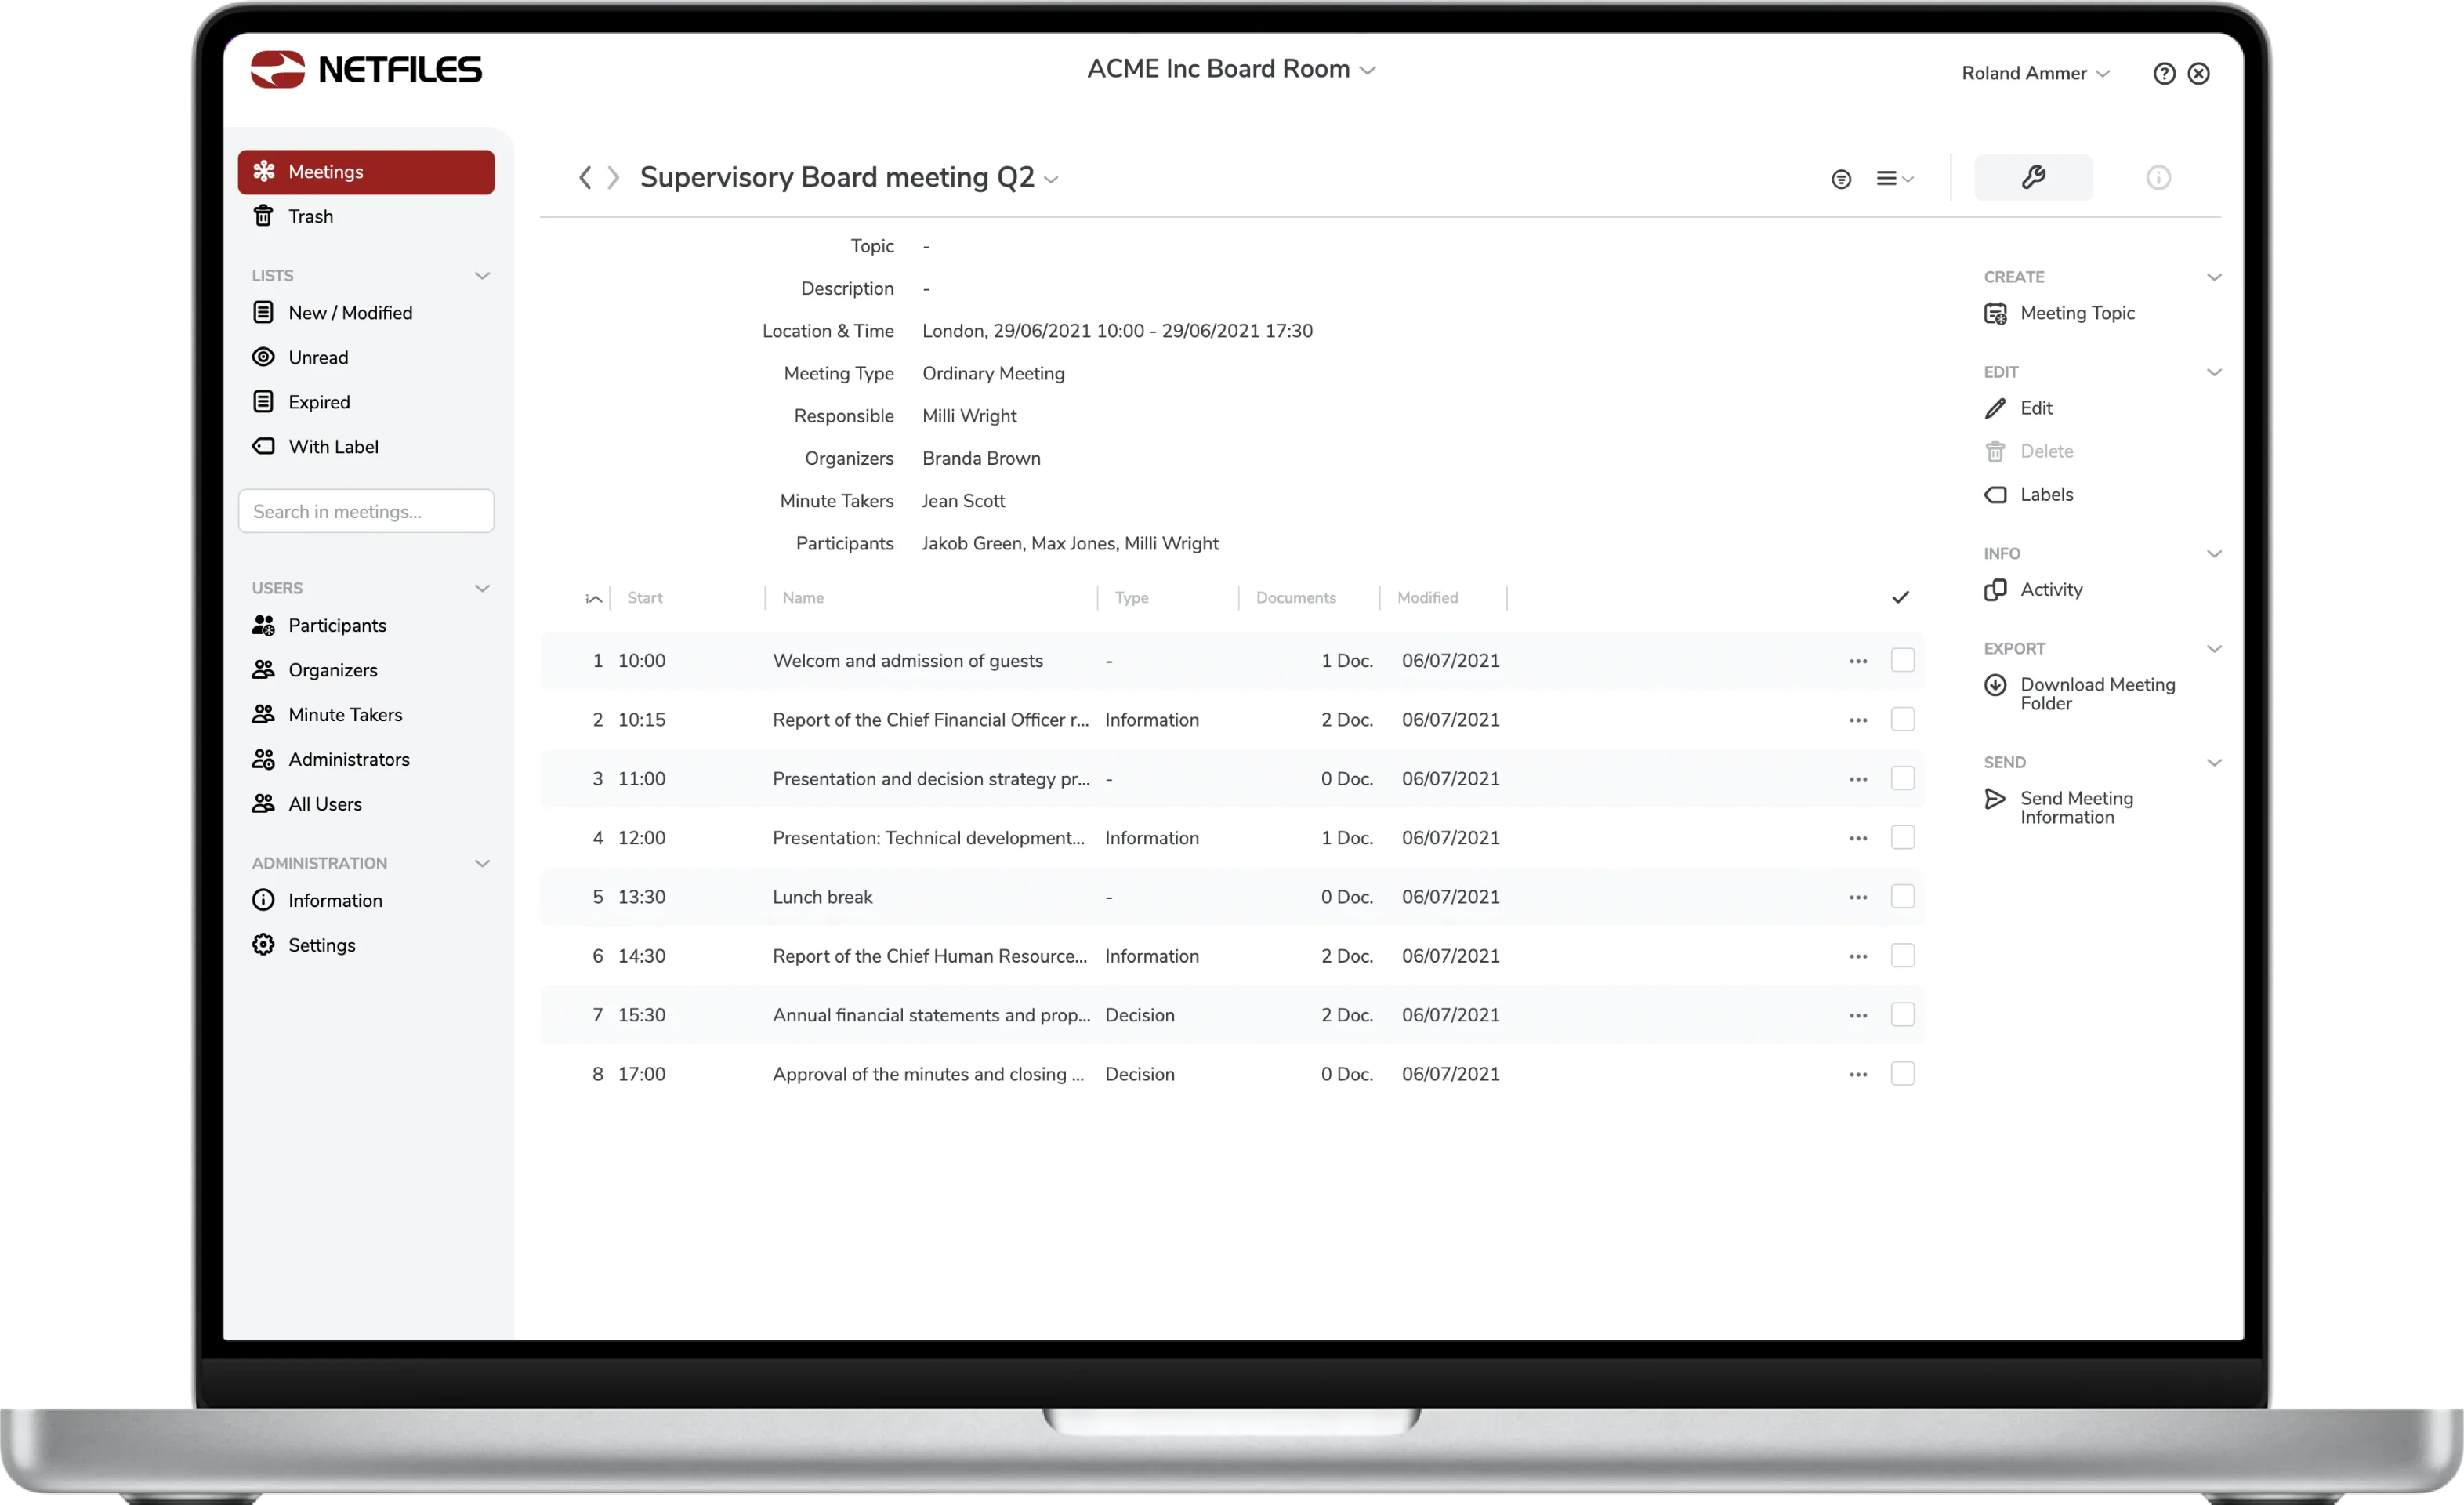2464x1505 pixels.
Task: Open more options for Lunch break row
Action: [x=1858, y=897]
